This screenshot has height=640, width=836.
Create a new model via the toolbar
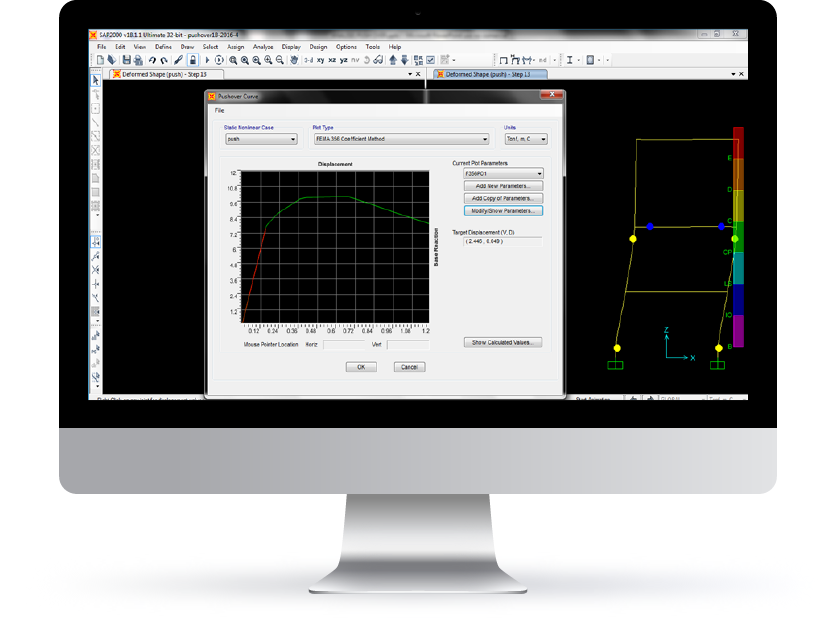(x=100, y=60)
